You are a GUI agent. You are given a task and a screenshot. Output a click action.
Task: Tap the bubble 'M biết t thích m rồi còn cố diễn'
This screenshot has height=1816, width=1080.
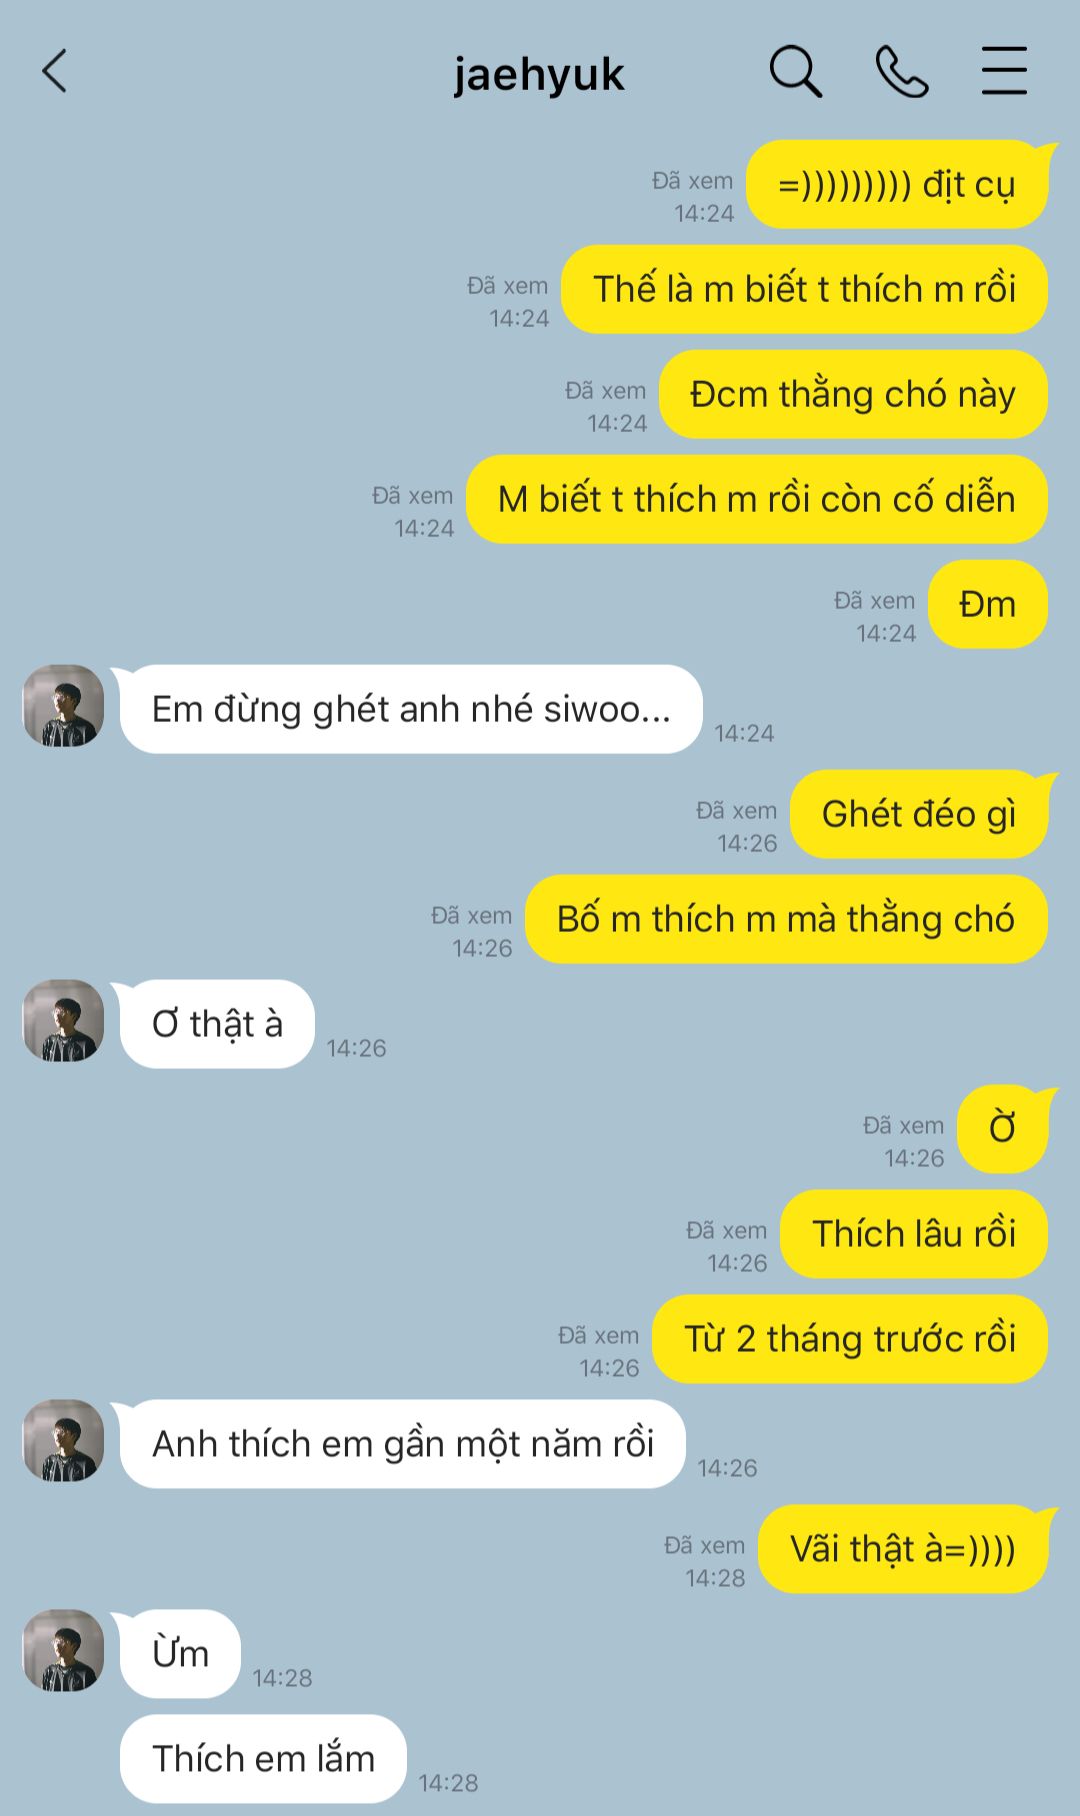757,499
